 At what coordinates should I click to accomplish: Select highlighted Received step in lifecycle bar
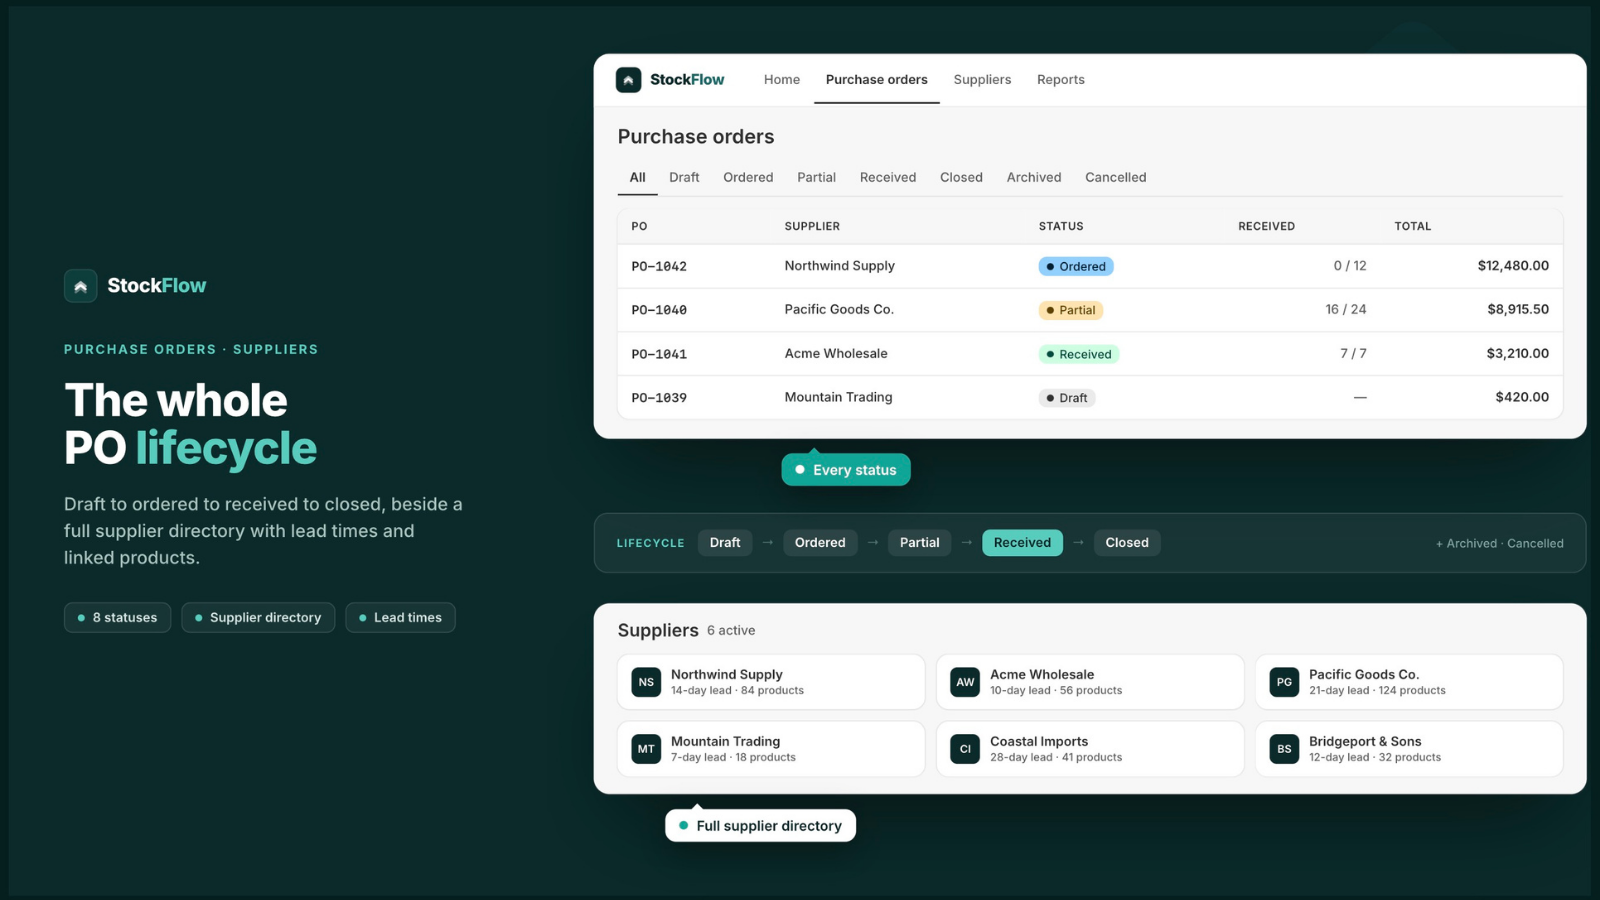point(1022,543)
